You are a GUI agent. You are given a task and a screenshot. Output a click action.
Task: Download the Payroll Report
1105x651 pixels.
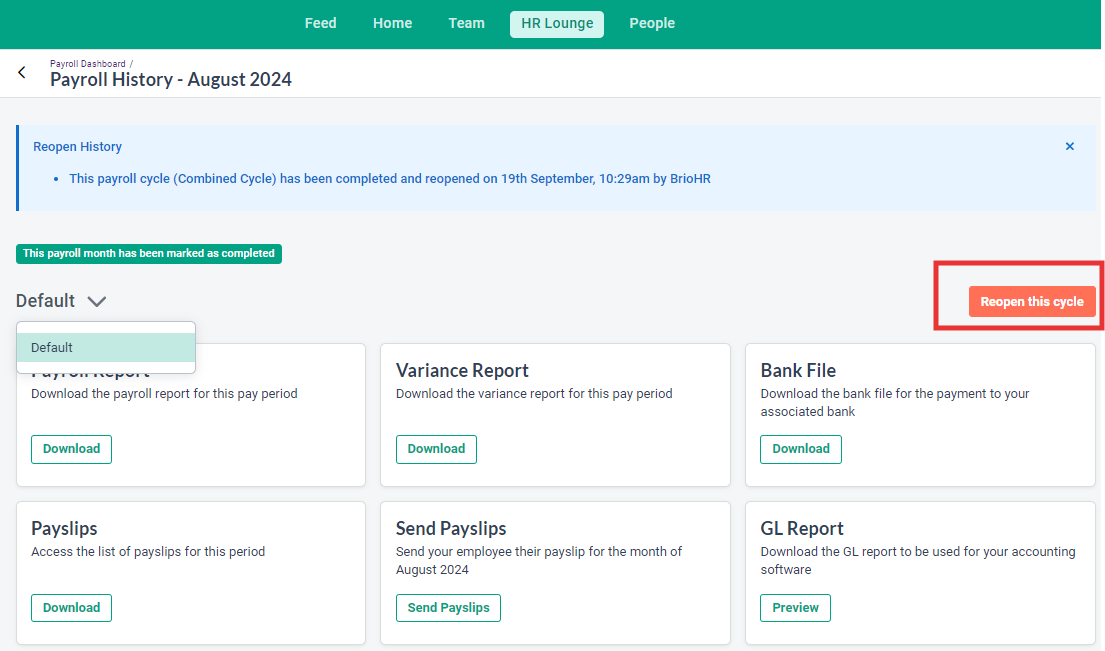tap(71, 449)
